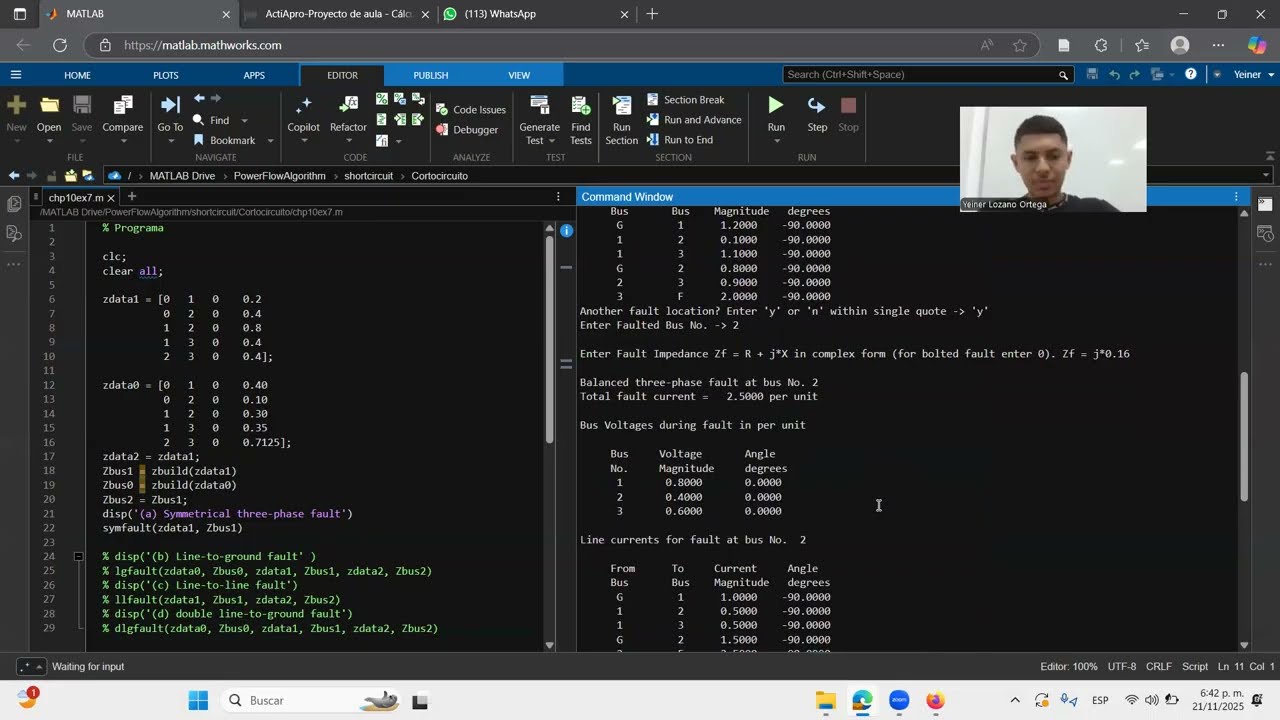Switch to ActiApro-Proyecto de aula browser tab
The height and width of the screenshot is (720, 1280).
pyautogui.click(x=337, y=14)
